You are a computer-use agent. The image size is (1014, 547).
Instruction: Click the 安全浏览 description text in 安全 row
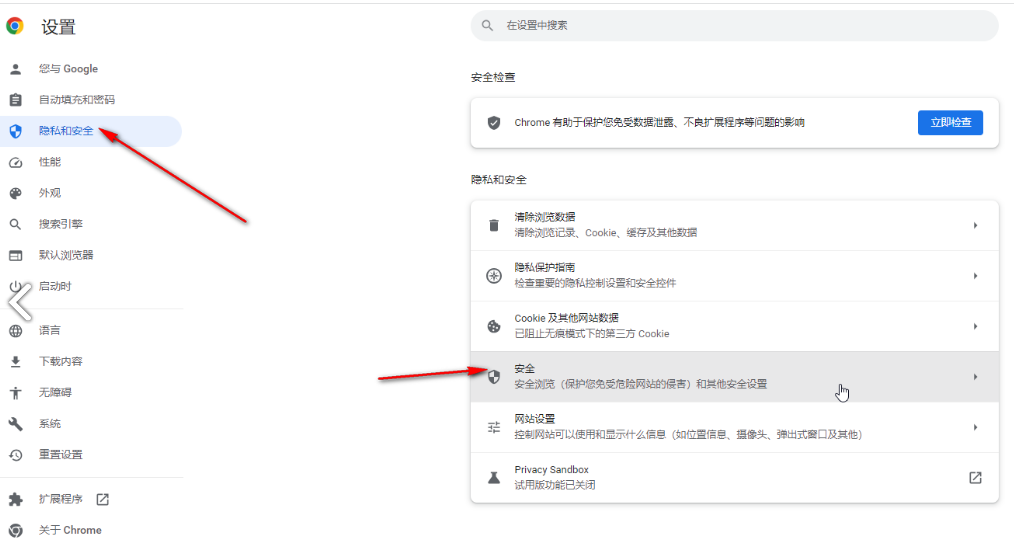(640, 384)
